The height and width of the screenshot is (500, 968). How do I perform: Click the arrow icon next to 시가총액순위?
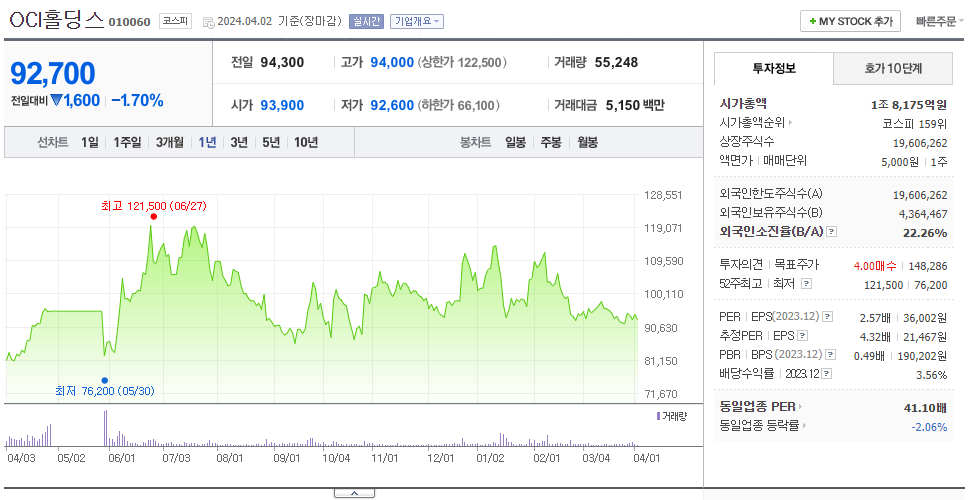point(790,123)
